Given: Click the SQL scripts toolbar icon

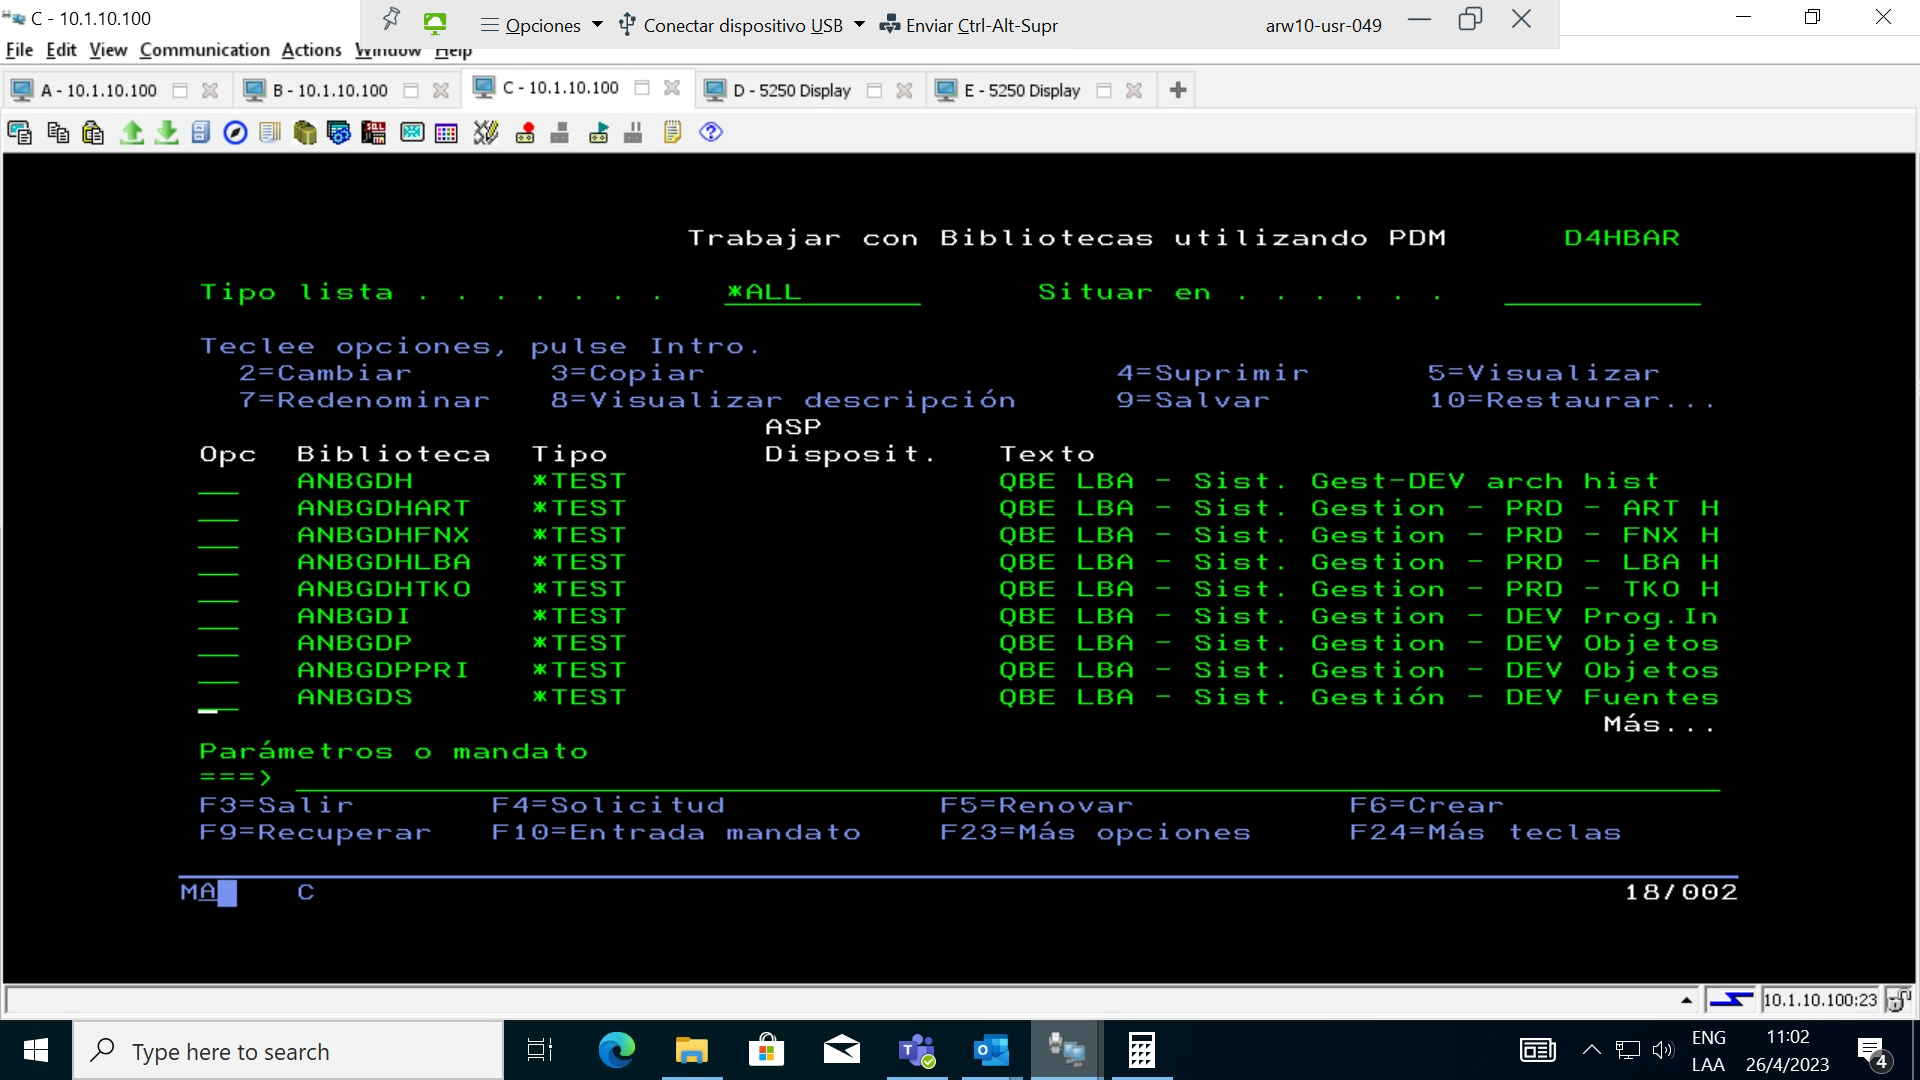Looking at the screenshot, I should click(373, 132).
